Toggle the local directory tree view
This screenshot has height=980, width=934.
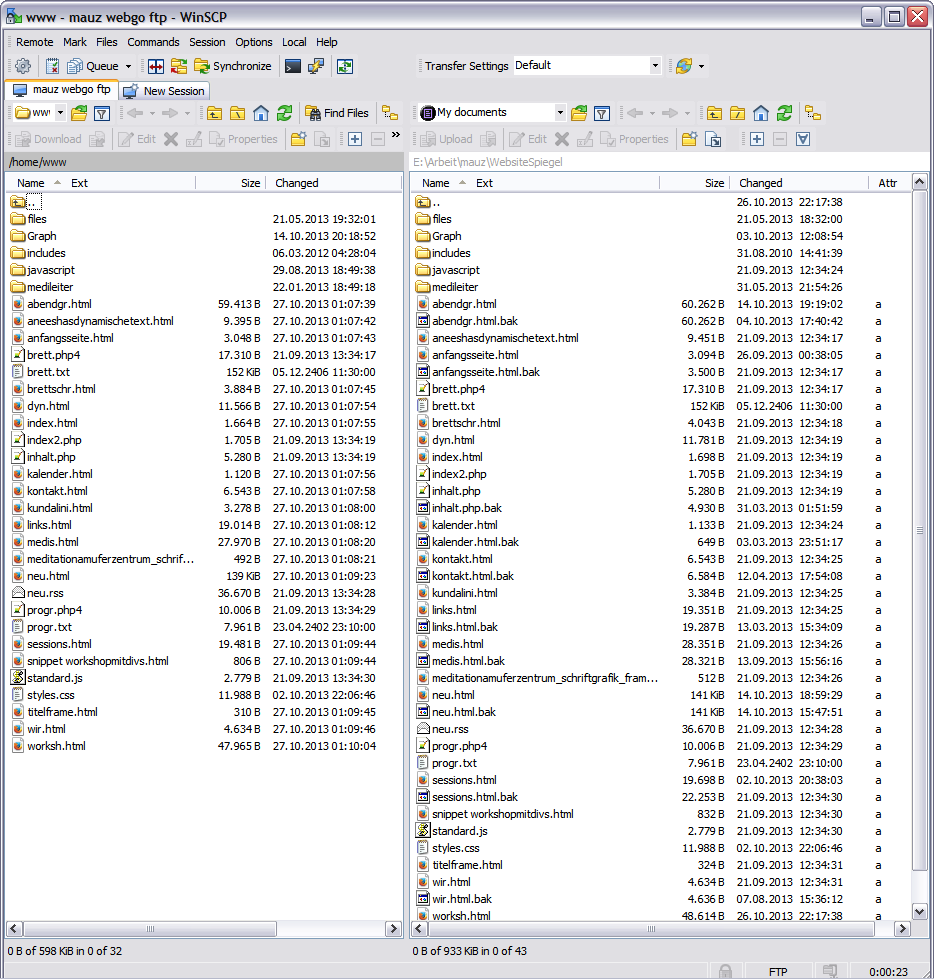tap(813, 113)
